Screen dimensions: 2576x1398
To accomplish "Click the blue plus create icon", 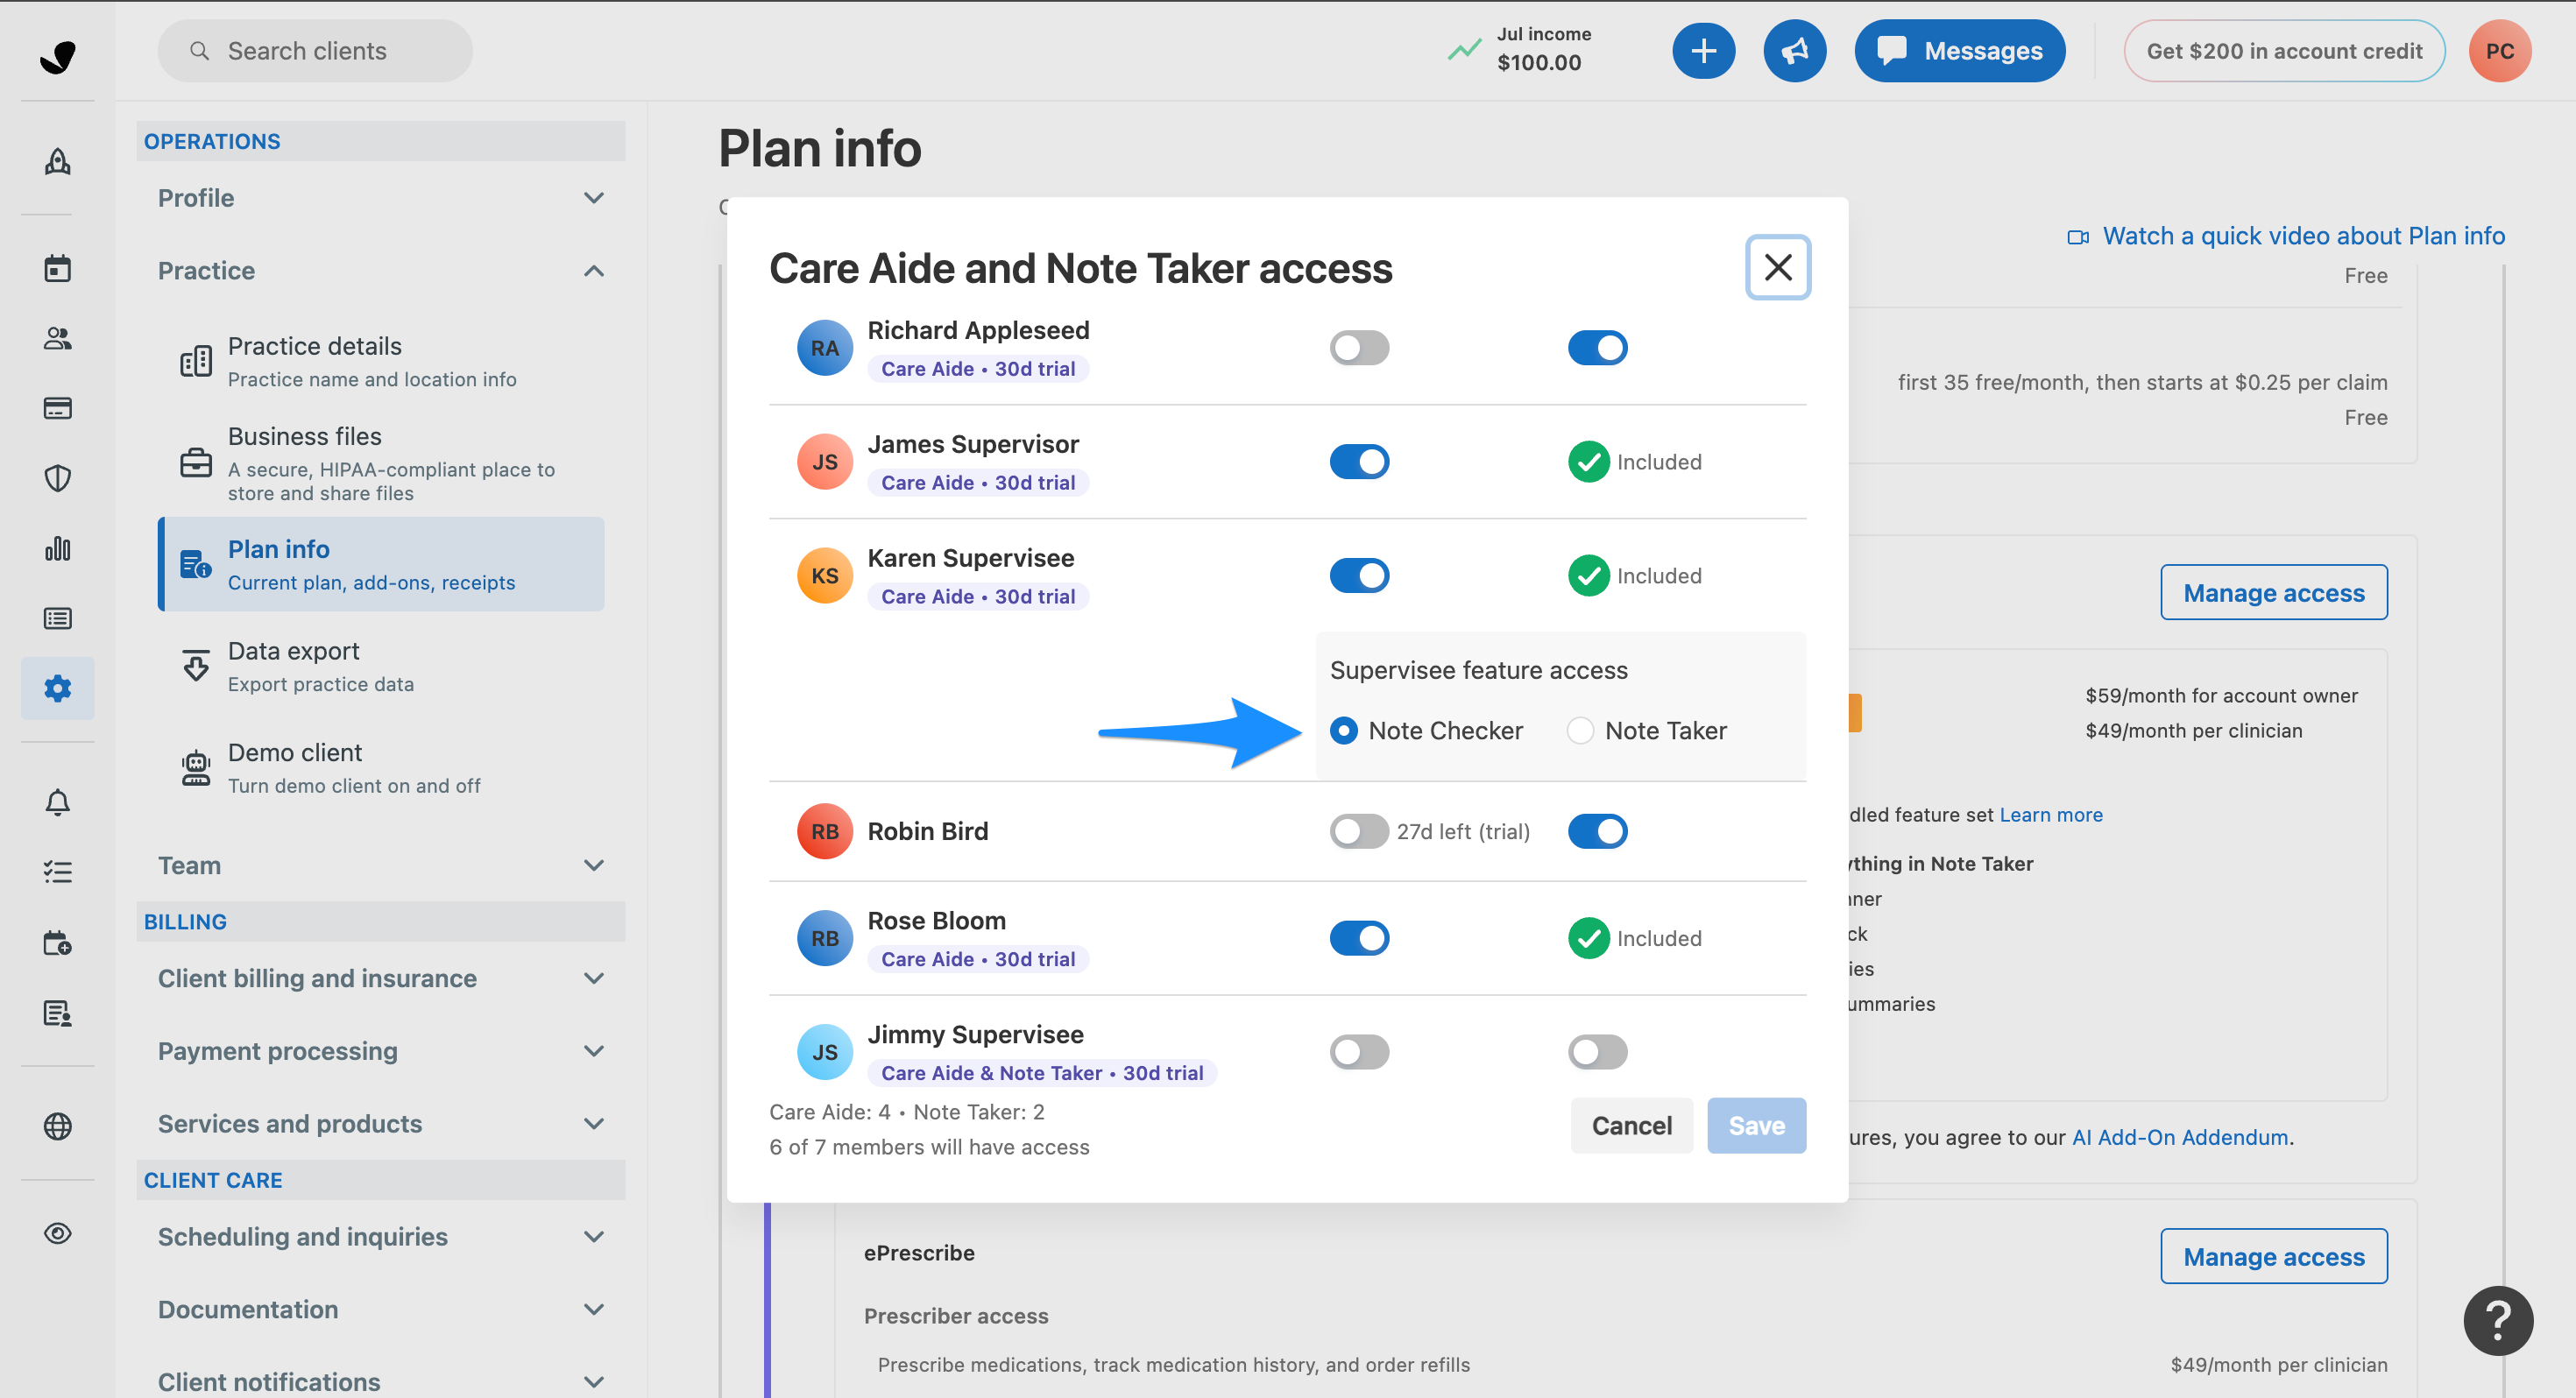I will click(1703, 51).
